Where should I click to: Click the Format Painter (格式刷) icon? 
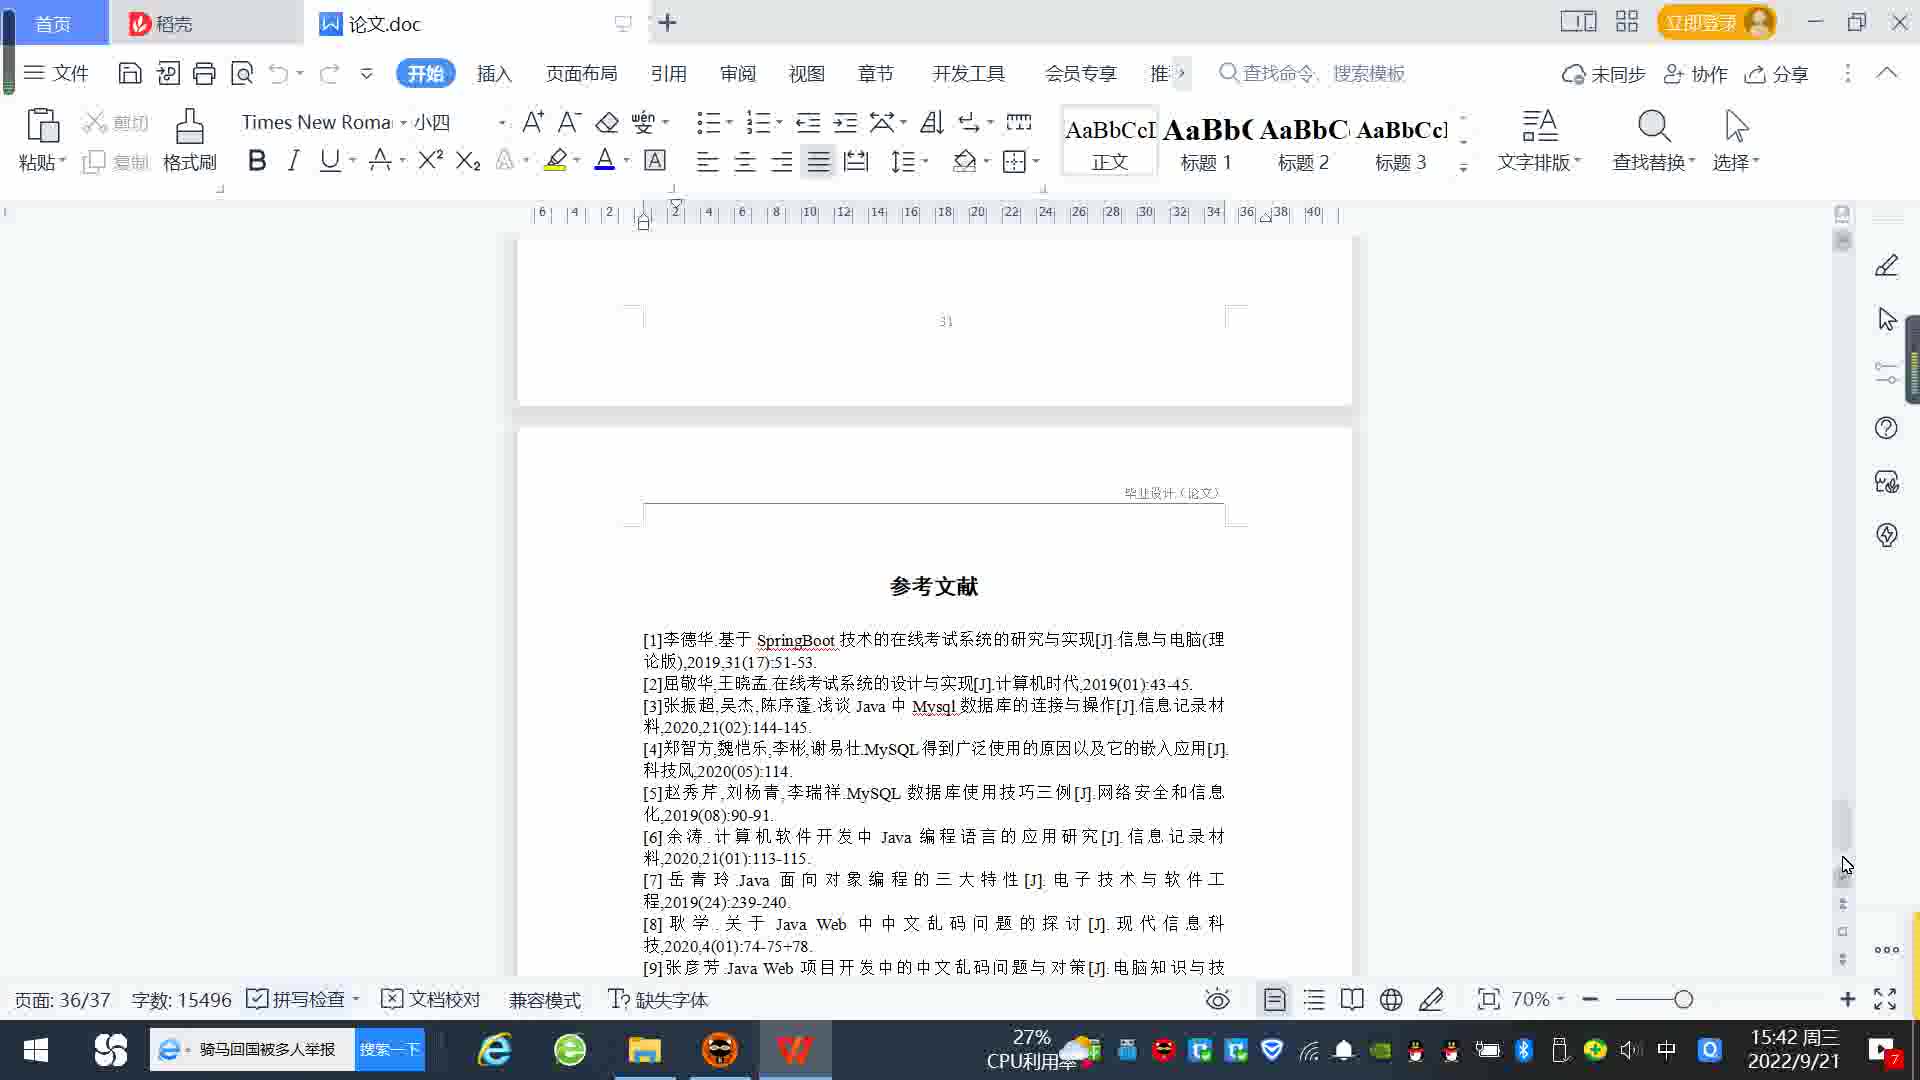pos(189,127)
